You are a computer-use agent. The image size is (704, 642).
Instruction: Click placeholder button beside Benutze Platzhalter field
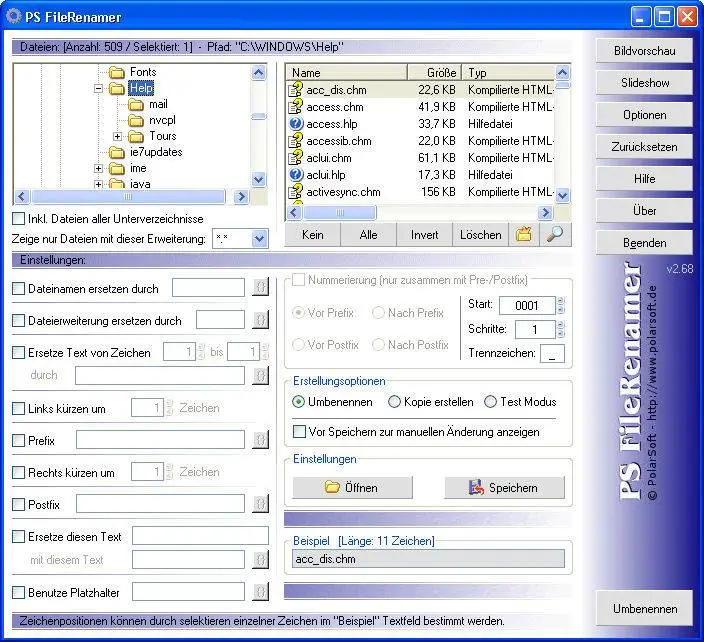click(x=260, y=592)
